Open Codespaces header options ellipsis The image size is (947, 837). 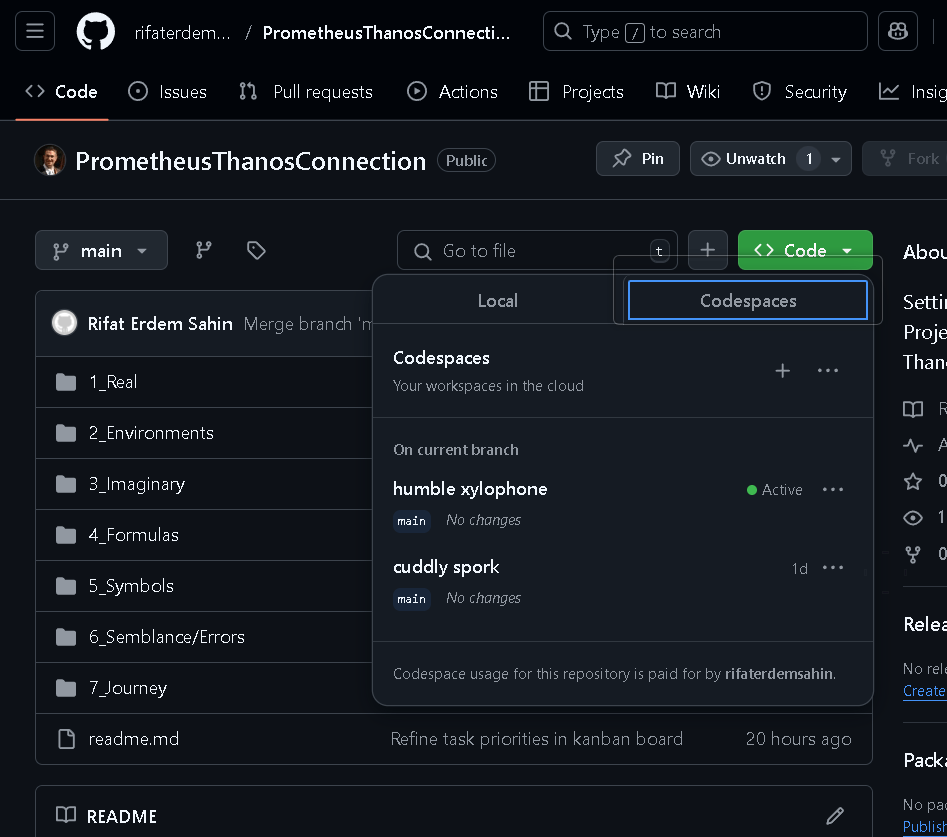click(x=827, y=371)
